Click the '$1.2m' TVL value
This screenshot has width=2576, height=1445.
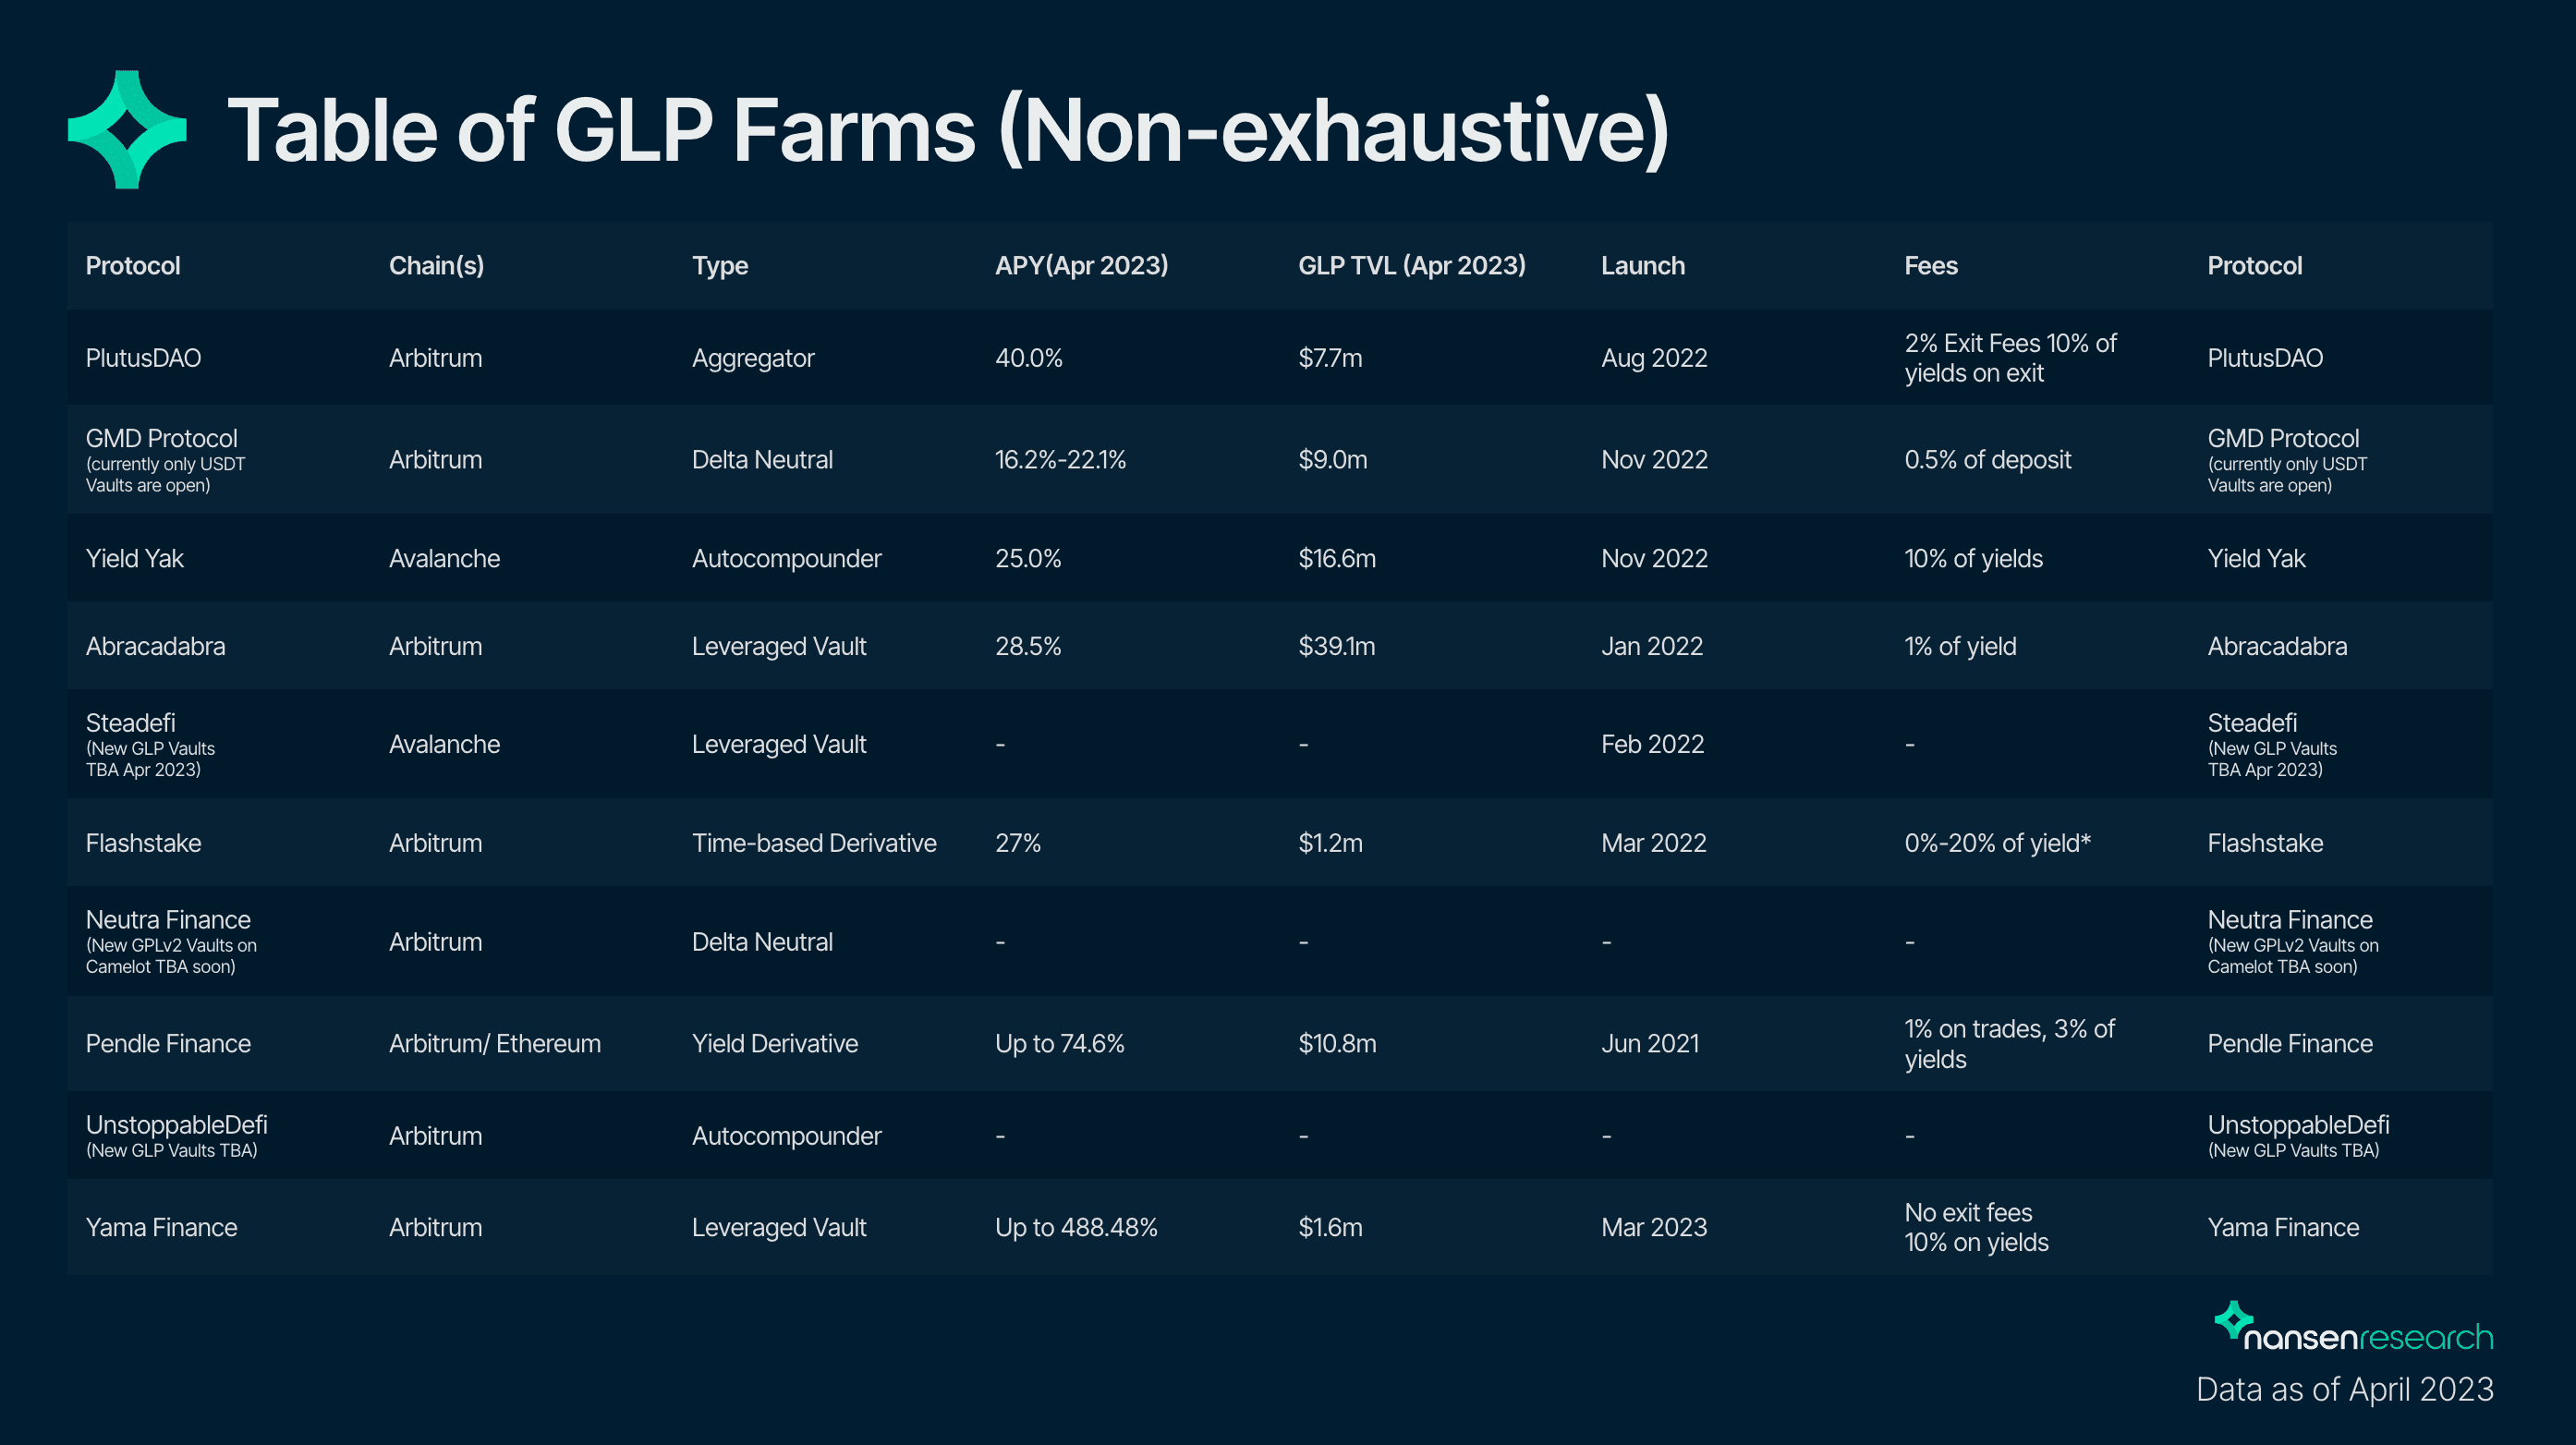pyautogui.click(x=1330, y=844)
